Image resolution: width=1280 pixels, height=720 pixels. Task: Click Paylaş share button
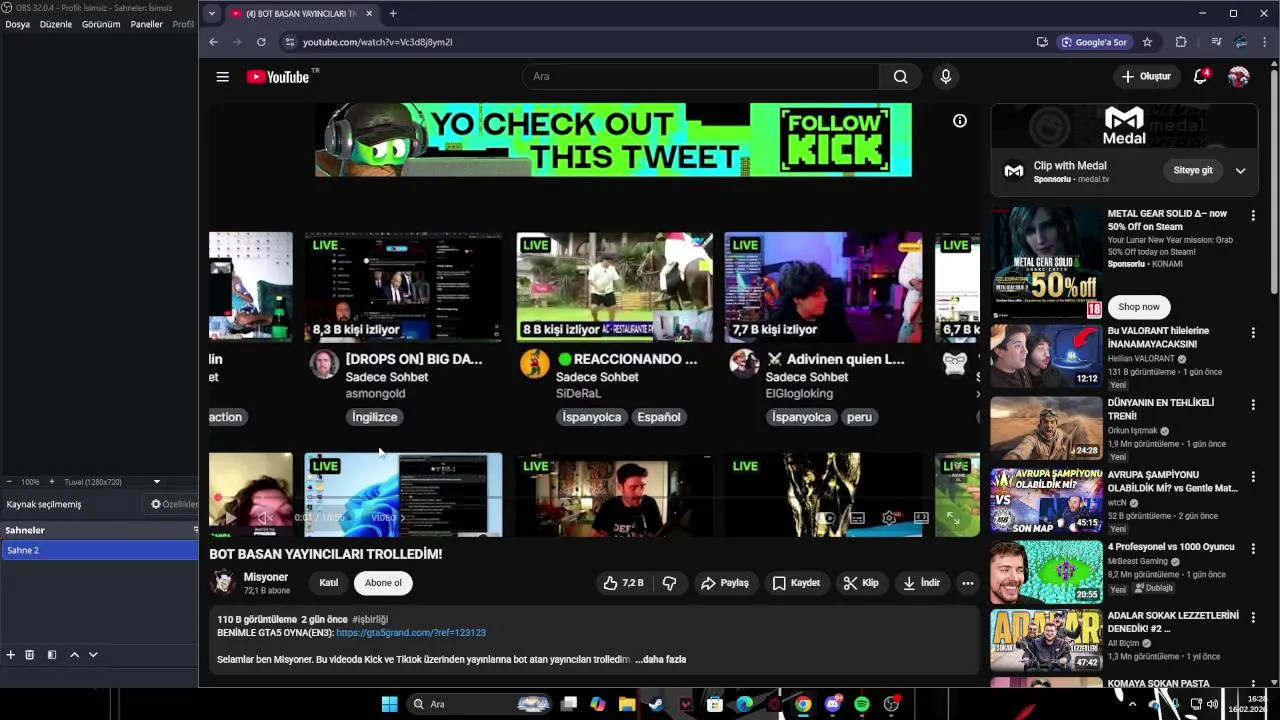[x=724, y=583]
